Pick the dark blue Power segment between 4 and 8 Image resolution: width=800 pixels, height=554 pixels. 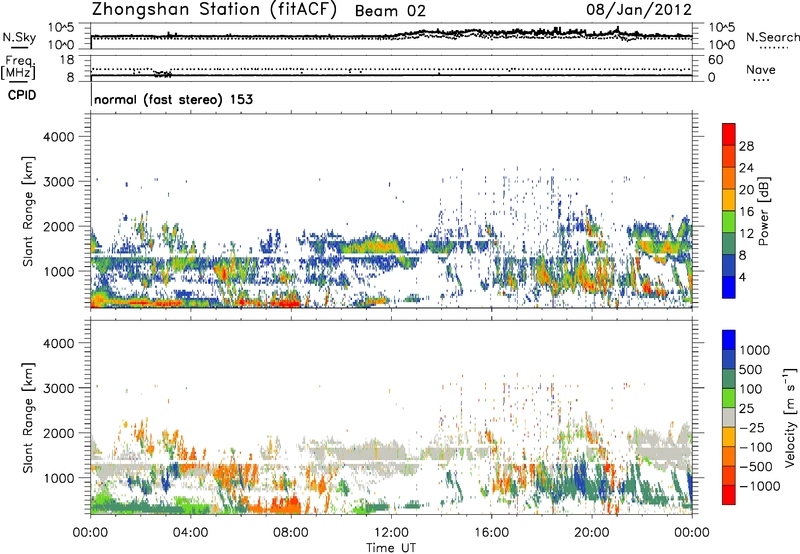729,265
